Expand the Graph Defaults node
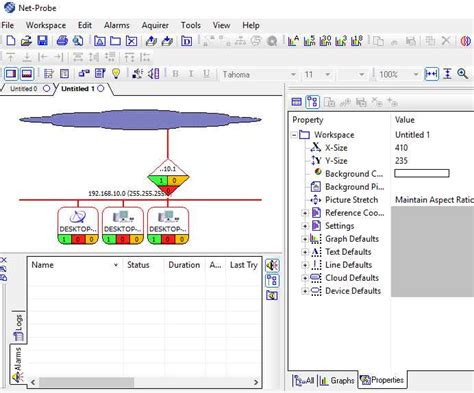Image resolution: width=474 pixels, height=393 pixels. pyautogui.click(x=305, y=239)
